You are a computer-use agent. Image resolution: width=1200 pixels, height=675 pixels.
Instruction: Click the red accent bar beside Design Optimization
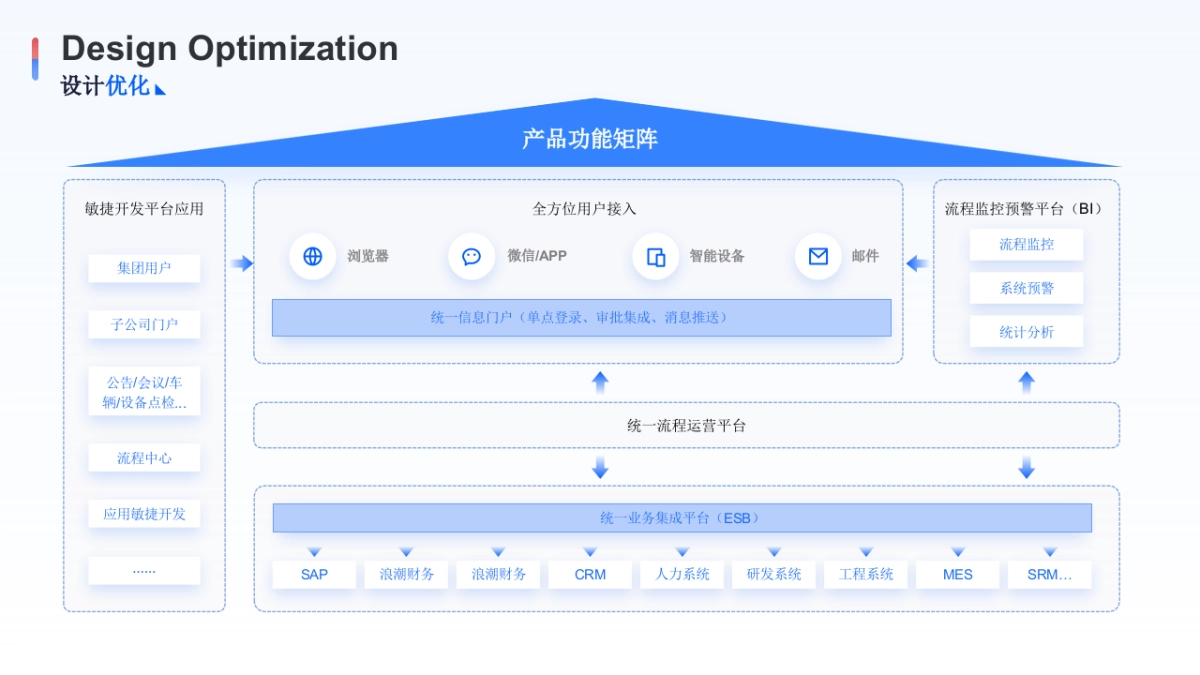[37, 49]
